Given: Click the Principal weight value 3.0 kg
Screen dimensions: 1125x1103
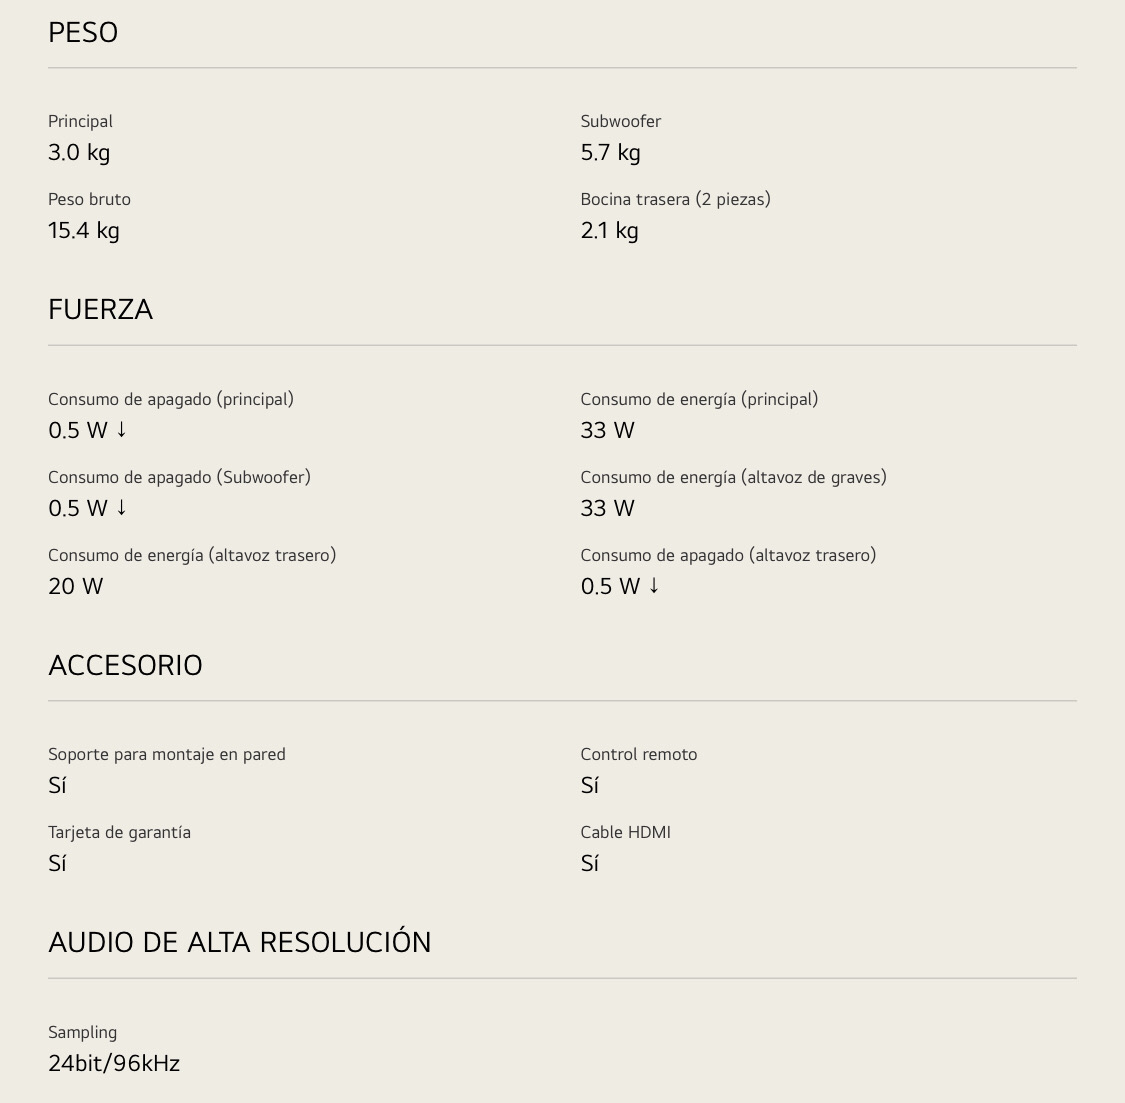Looking at the screenshot, I should click(79, 153).
